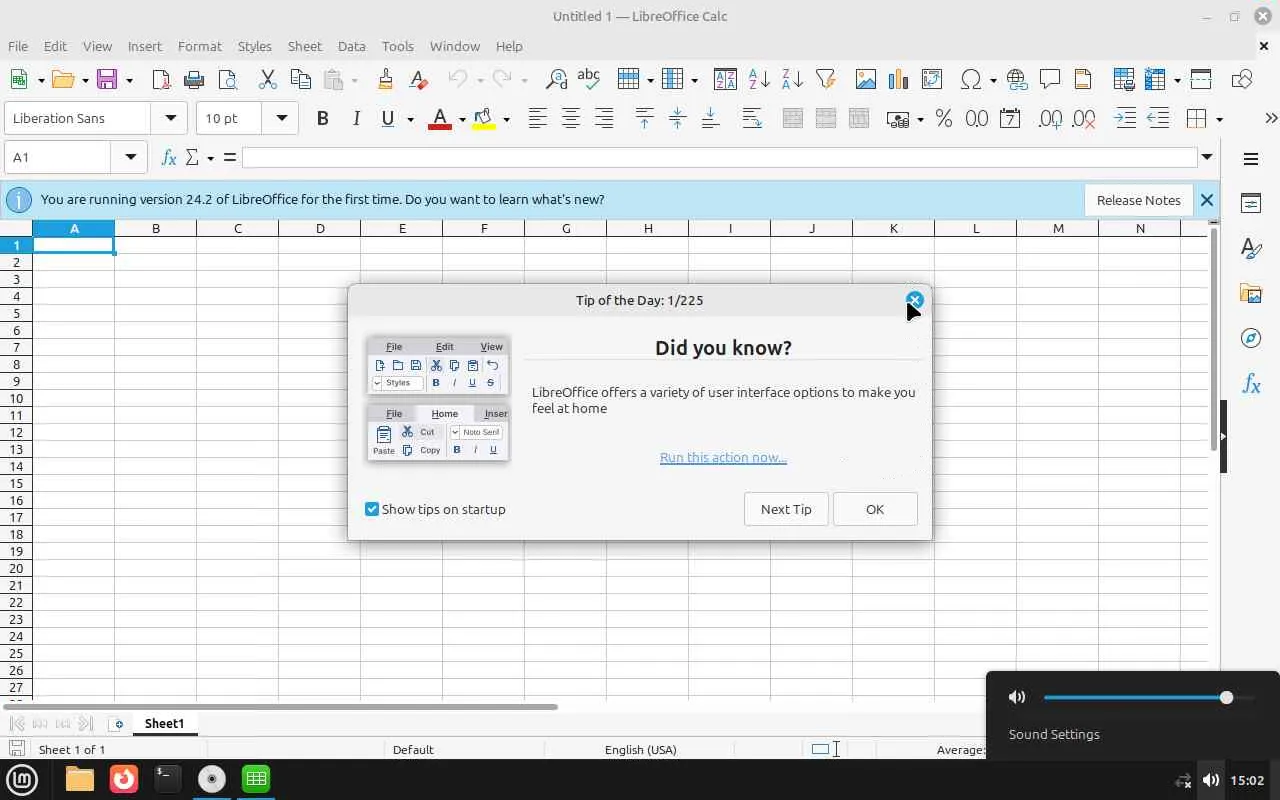Toggle bold formatting
The image size is (1280, 800).
pyautogui.click(x=322, y=119)
